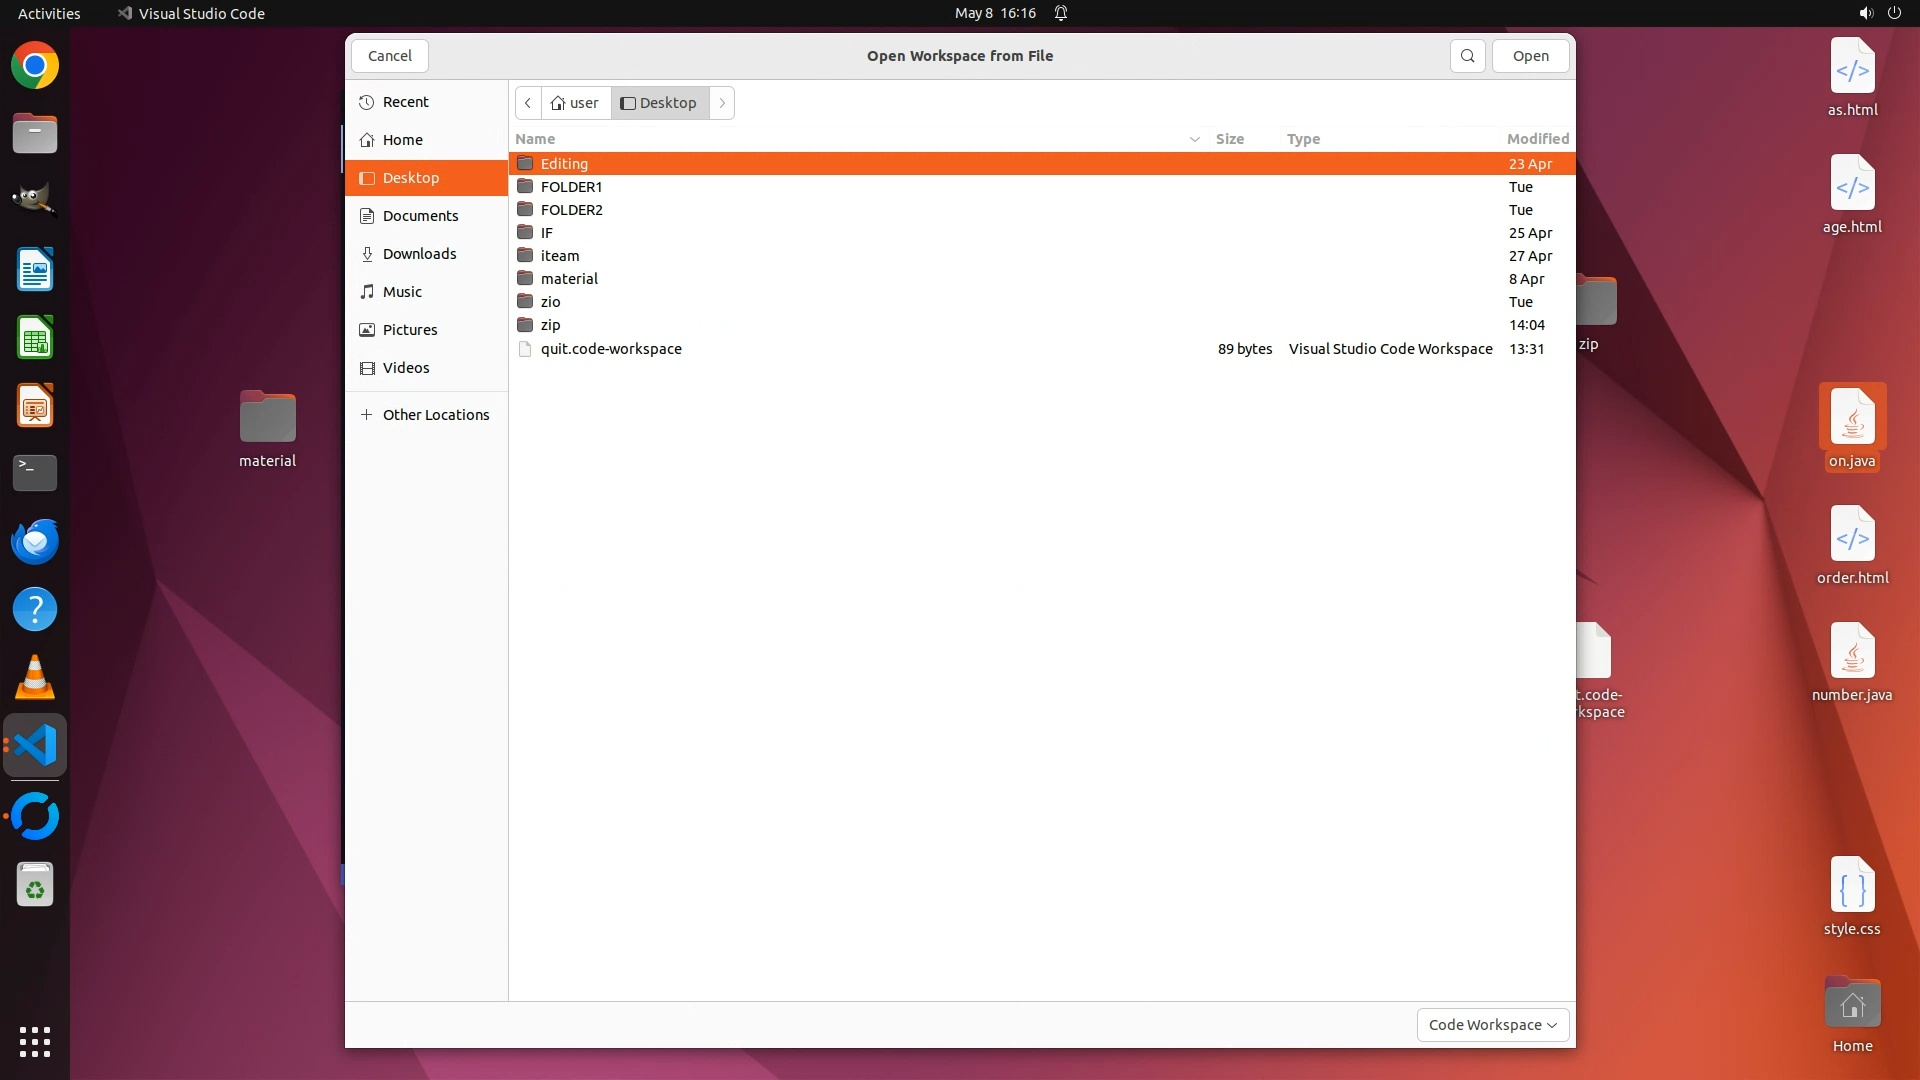1920x1080 pixels.
Task: Click the back arrow in path bar
Action: pyautogui.click(x=528, y=103)
